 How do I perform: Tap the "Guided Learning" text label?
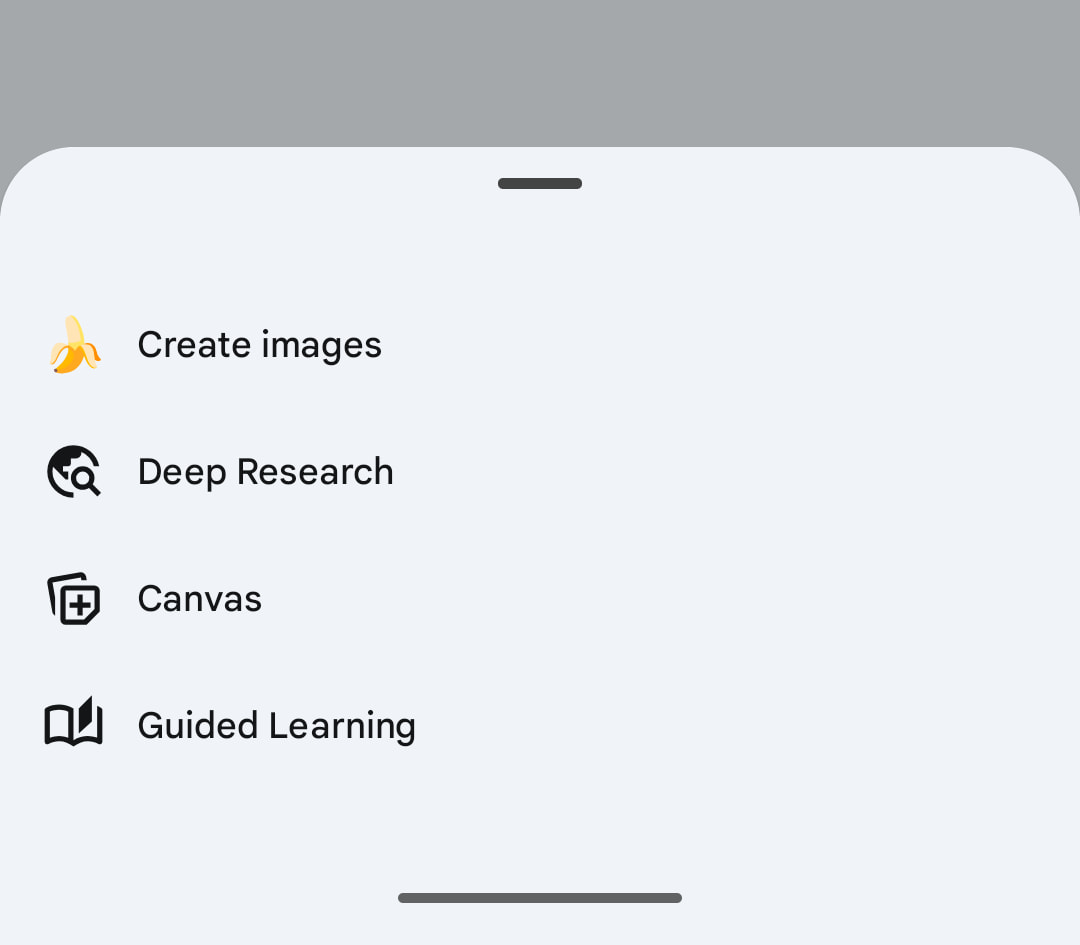click(276, 725)
